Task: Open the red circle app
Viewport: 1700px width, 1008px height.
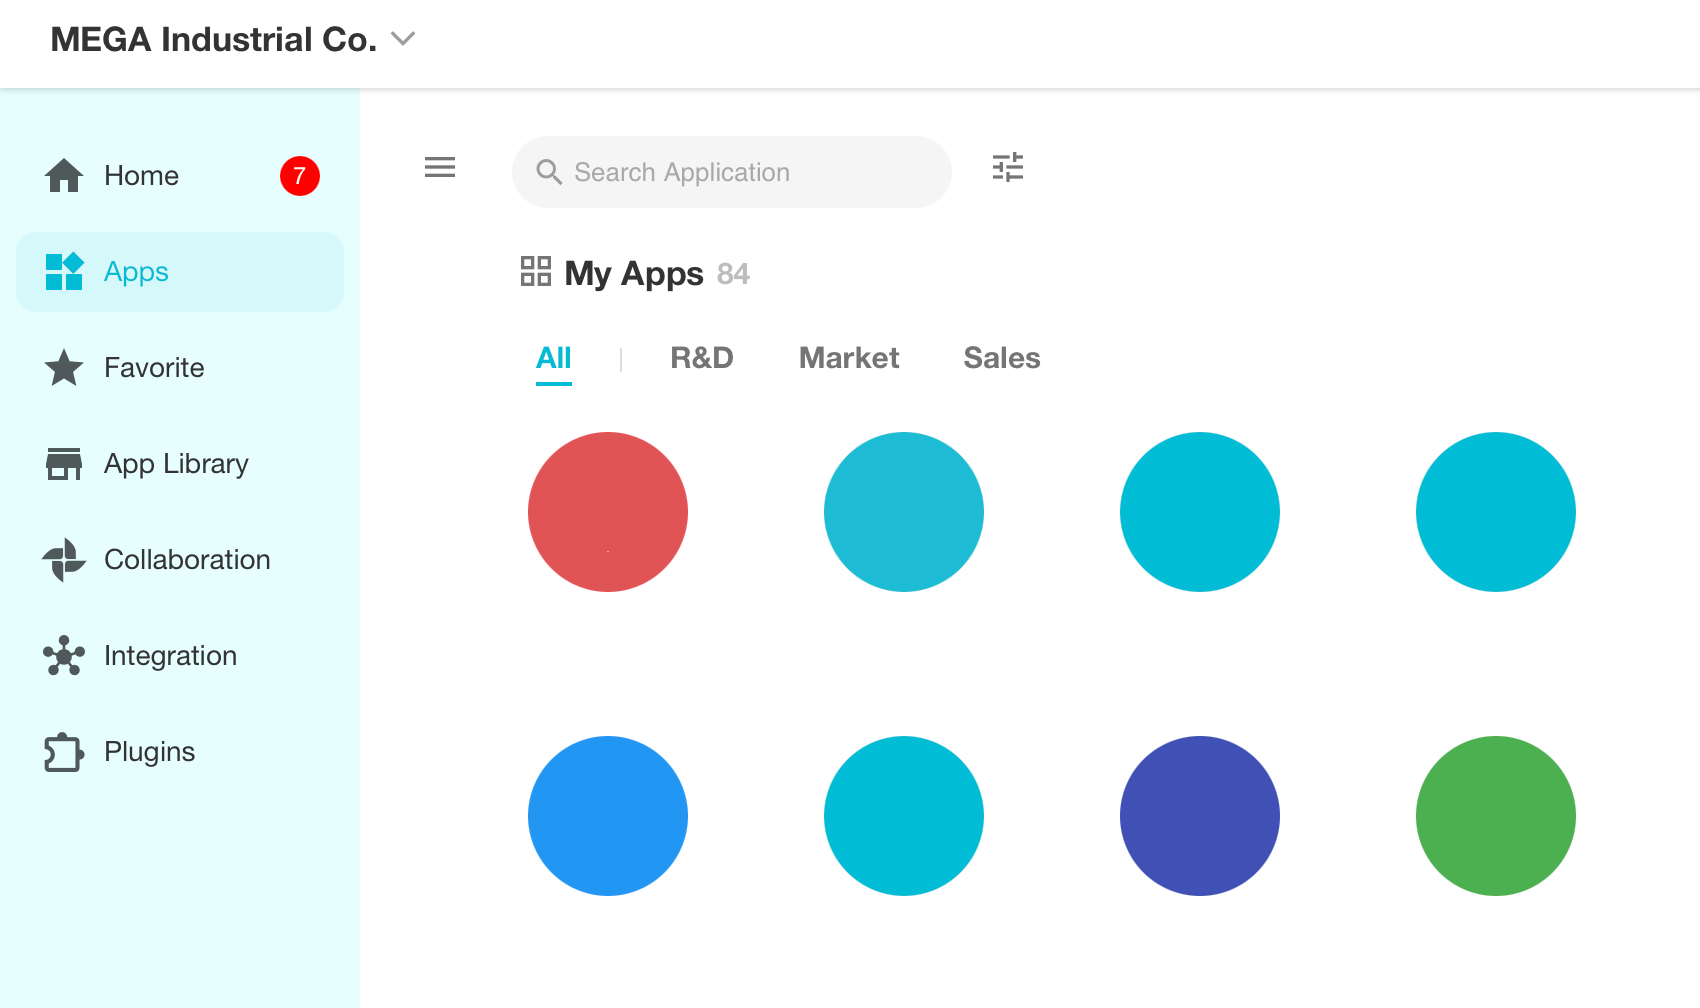Action: click(x=608, y=512)
